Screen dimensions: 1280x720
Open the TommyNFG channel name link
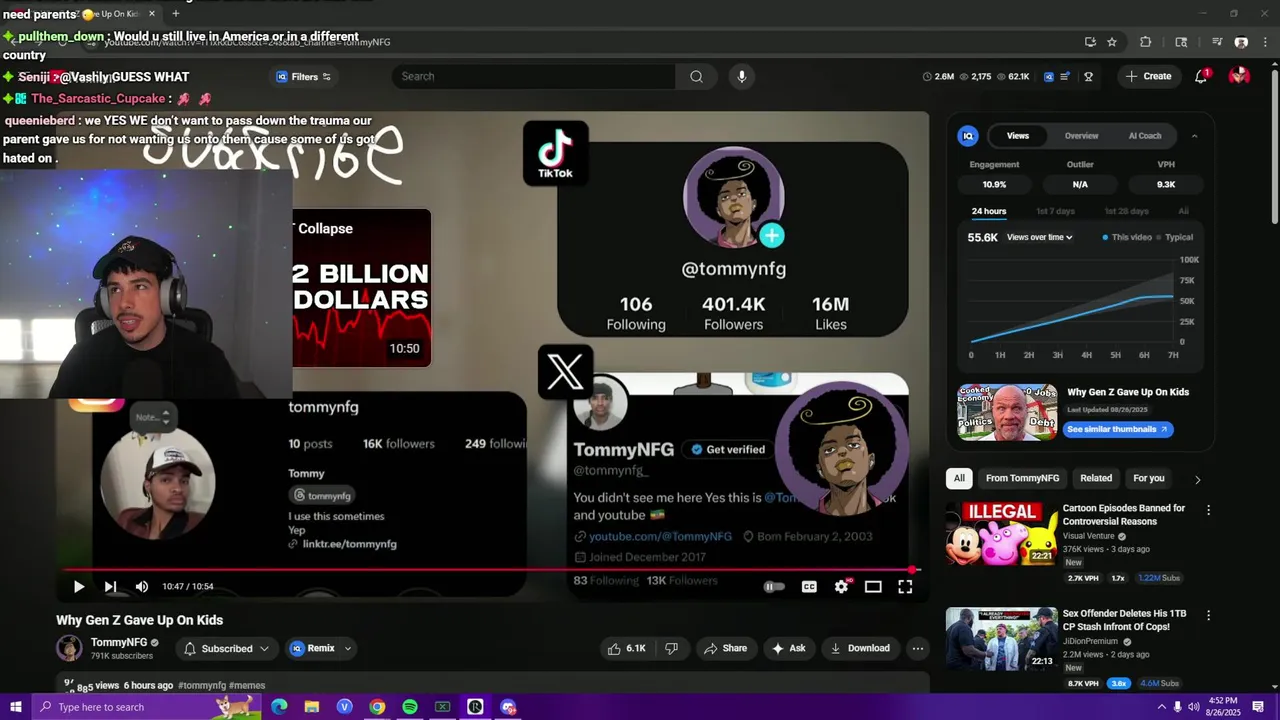pyautogui.click(x=119, y=643)
